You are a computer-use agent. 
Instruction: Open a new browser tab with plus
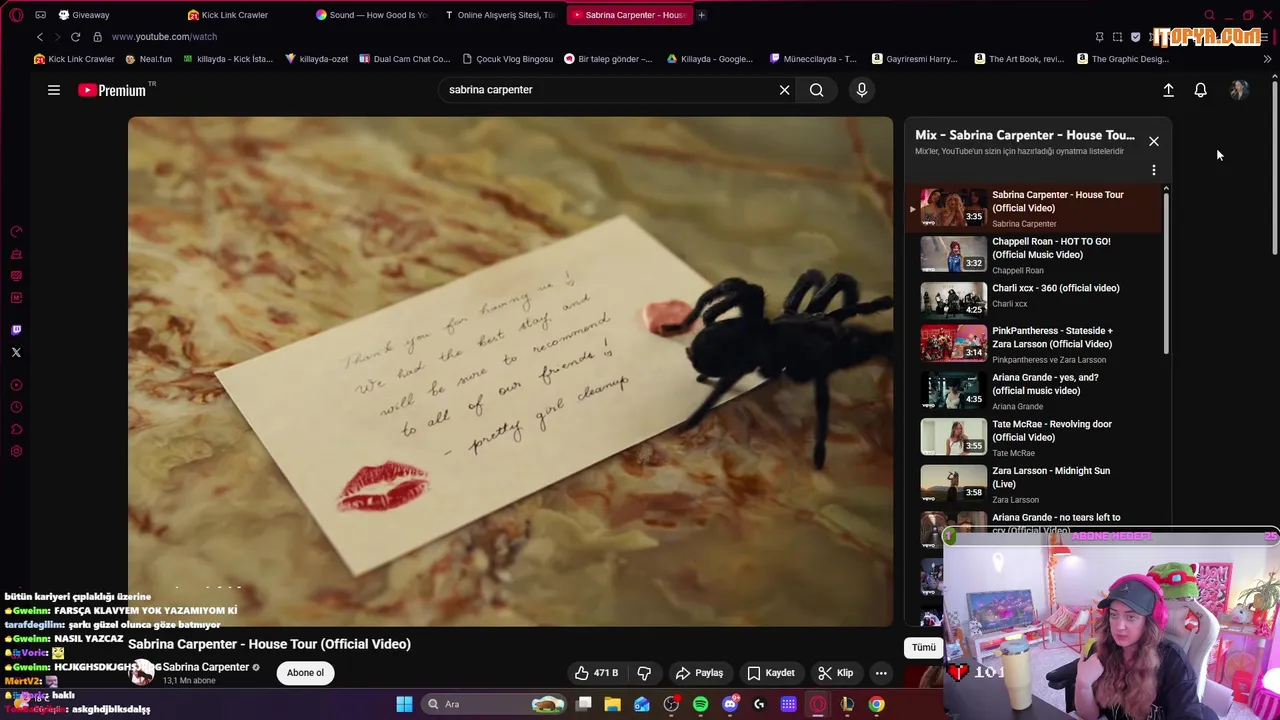[701, 15]
